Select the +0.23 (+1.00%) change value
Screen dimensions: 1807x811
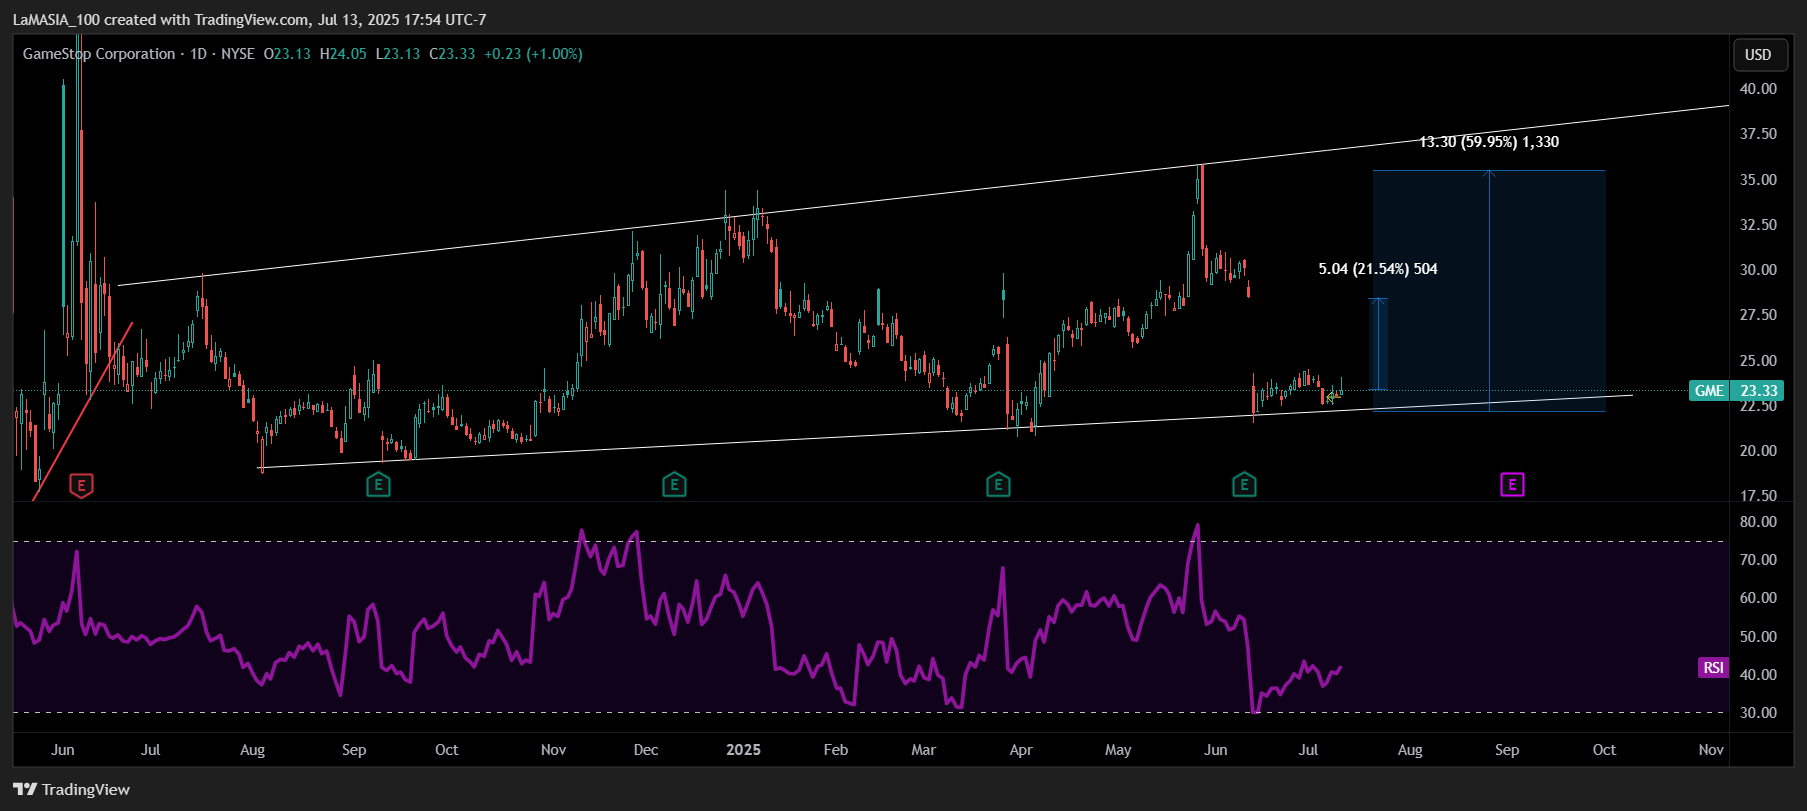pos(533,54)
